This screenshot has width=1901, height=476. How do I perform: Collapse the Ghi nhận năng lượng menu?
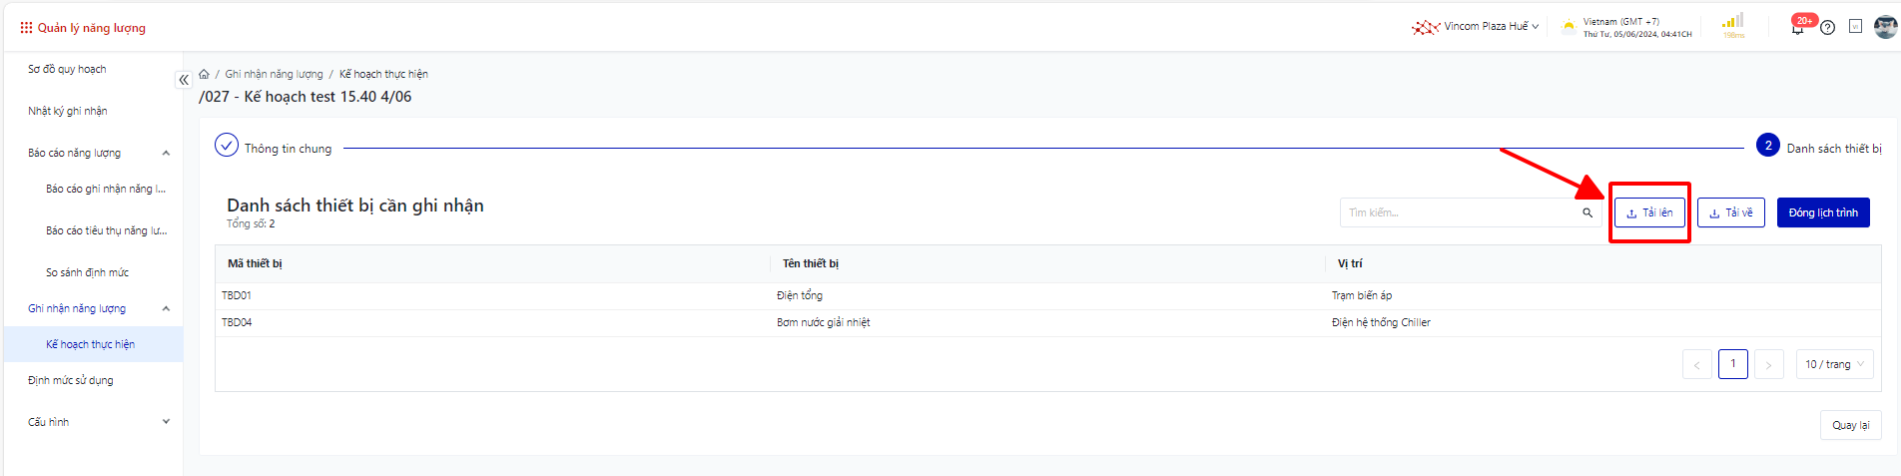pos(166,309)
